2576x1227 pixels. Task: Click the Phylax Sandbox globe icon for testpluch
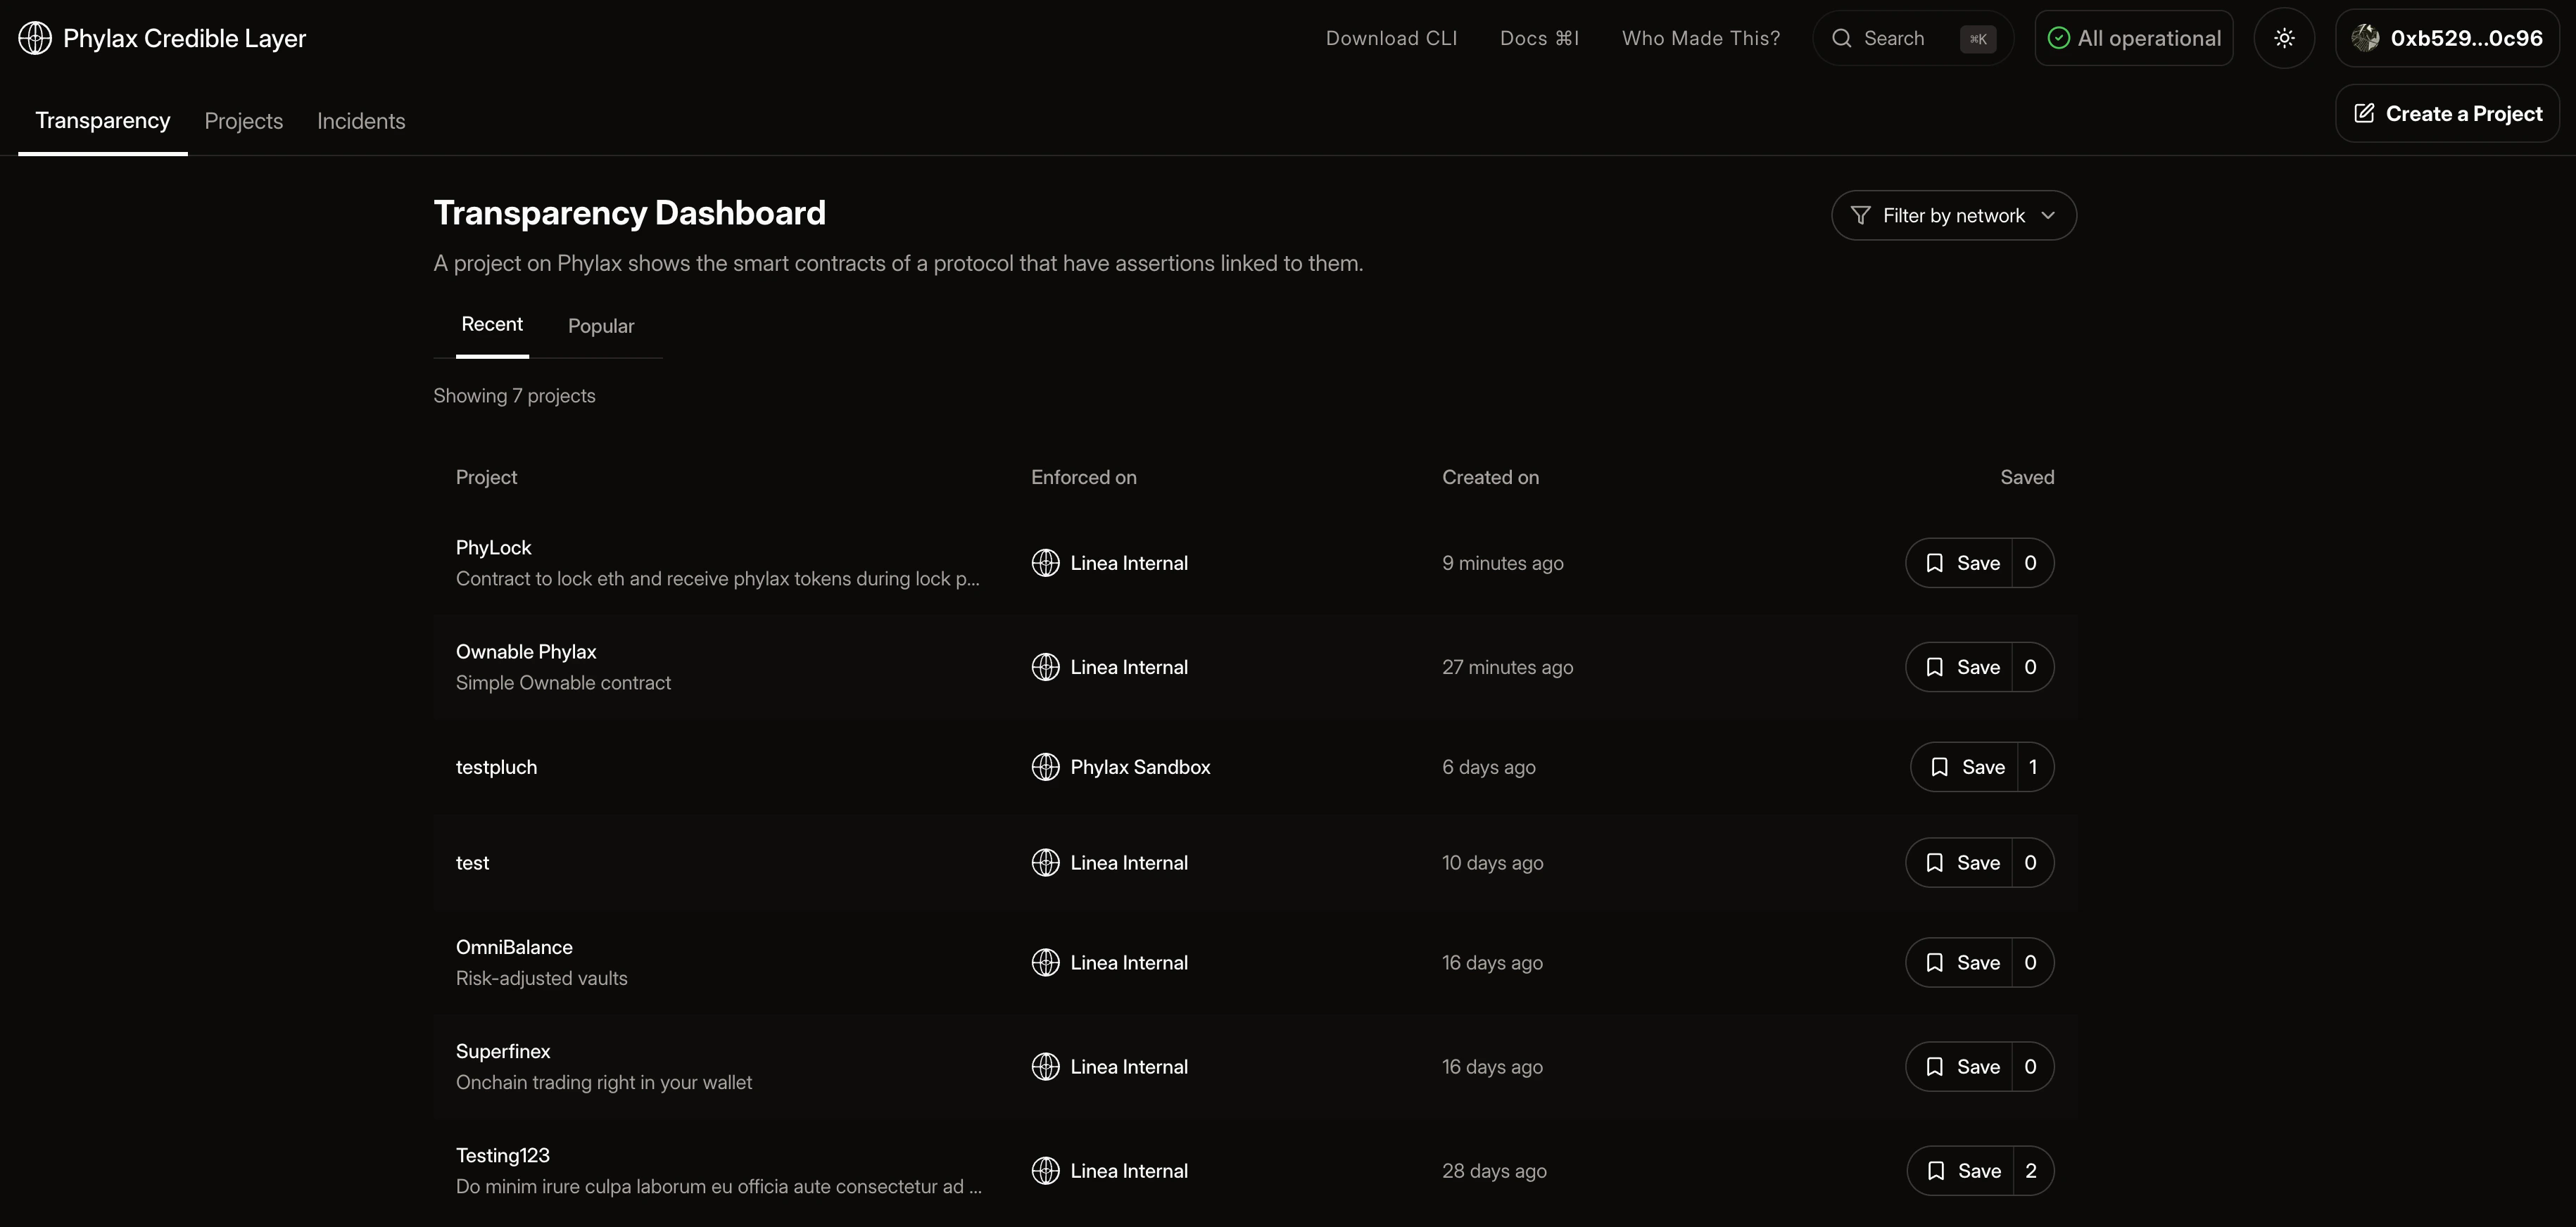pos(1045,767)
